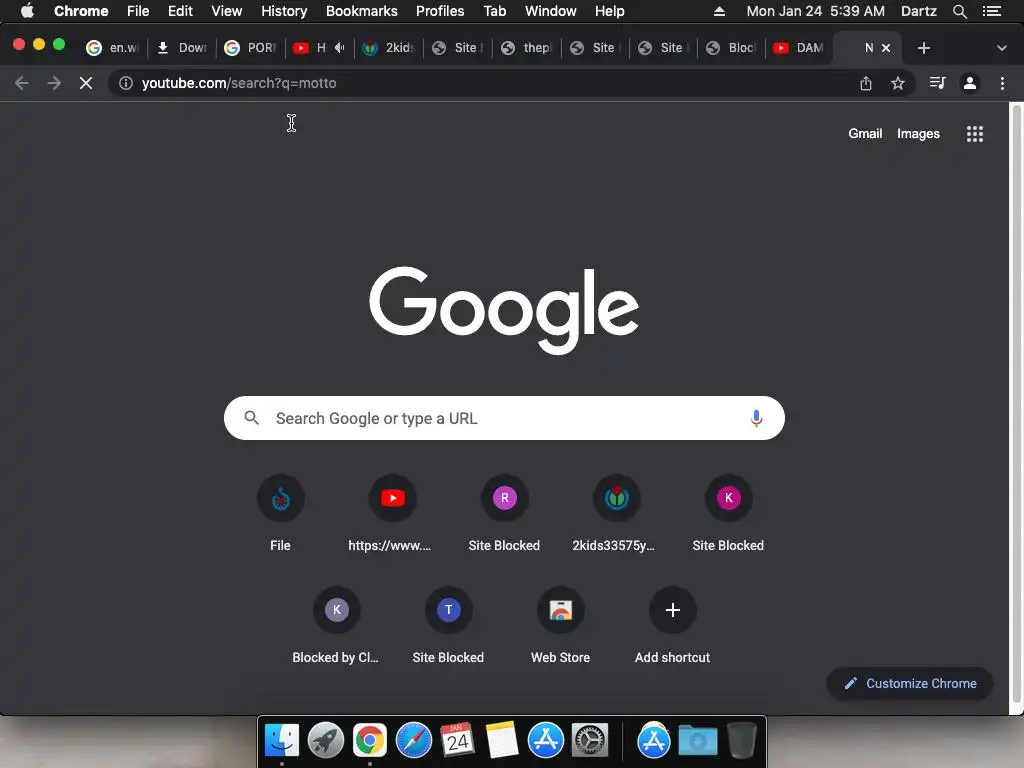The height and width of the screenshot is (768, 1024).
Task: Open Safari from the Dock
Action: pos(413,741)
